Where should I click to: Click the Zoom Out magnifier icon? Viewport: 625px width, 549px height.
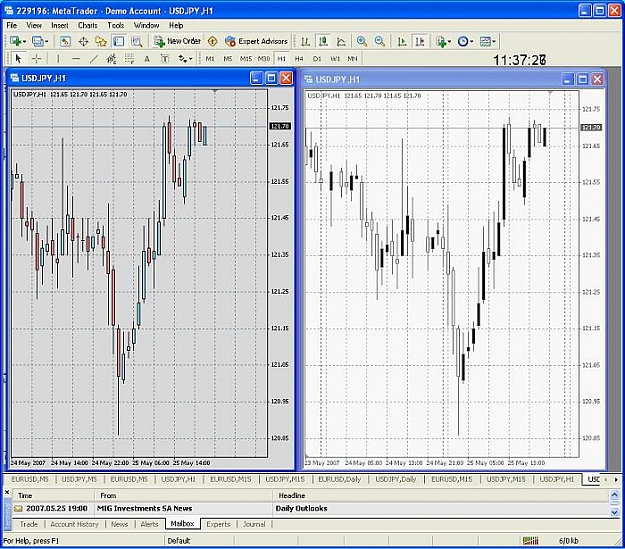pyautogui.click(x=380, y=41)
